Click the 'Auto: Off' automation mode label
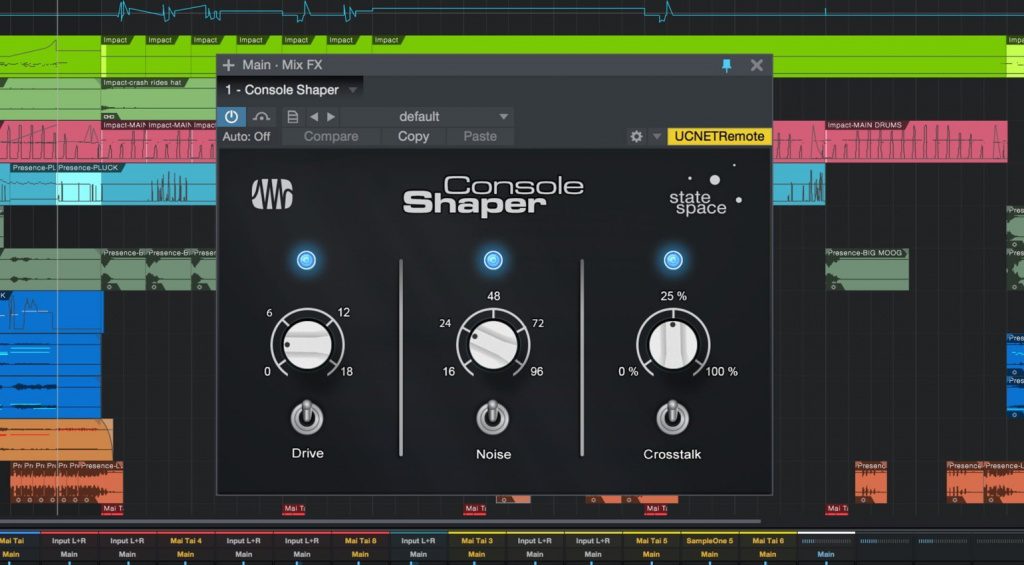 coord(246,137)
